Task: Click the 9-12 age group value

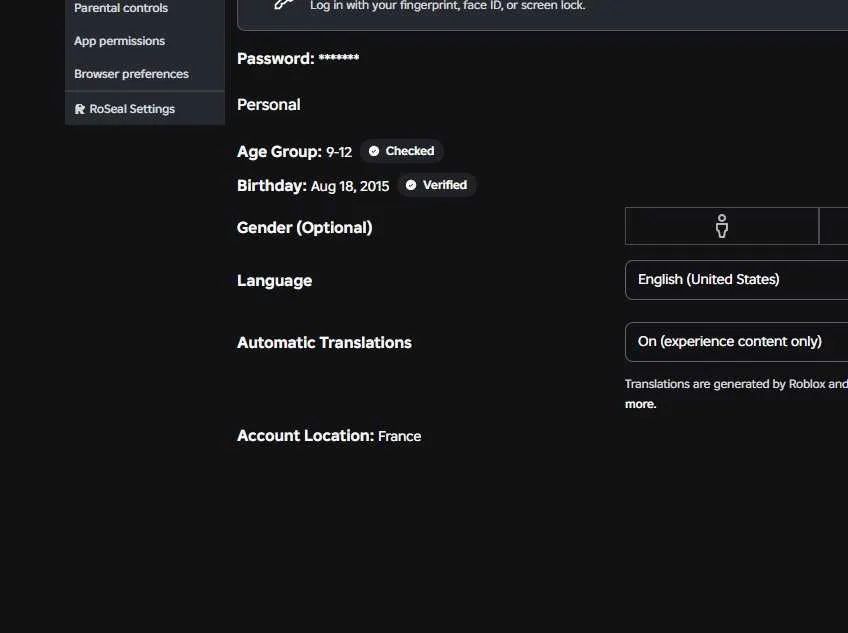Action: (x=339, y=153)
